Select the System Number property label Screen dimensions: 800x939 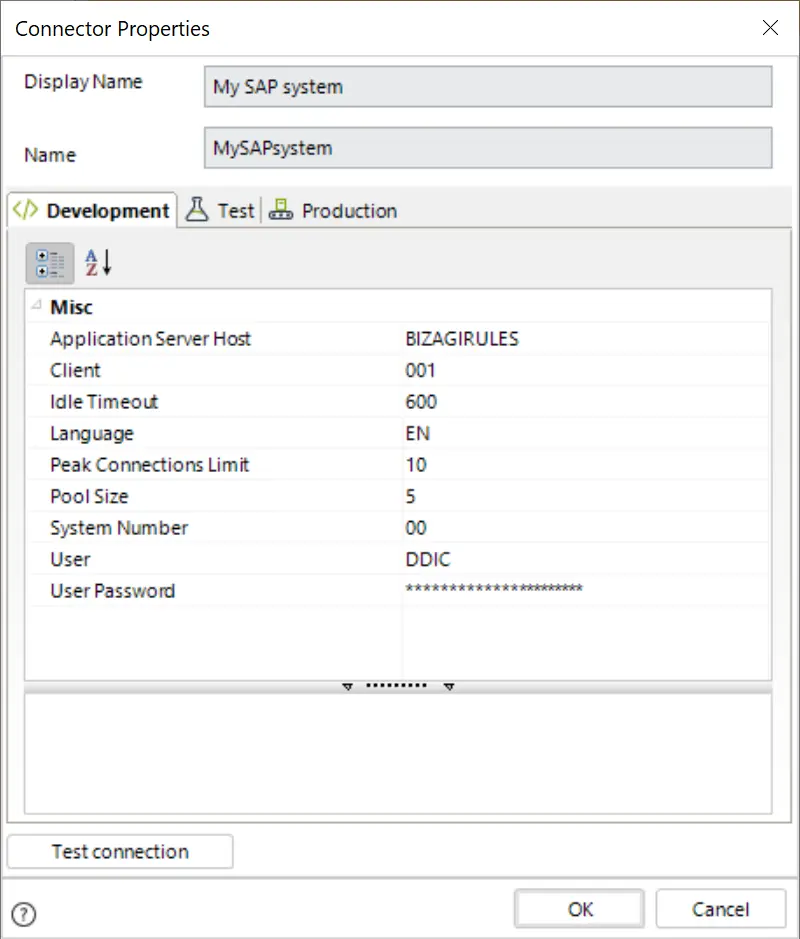(119, 528)
